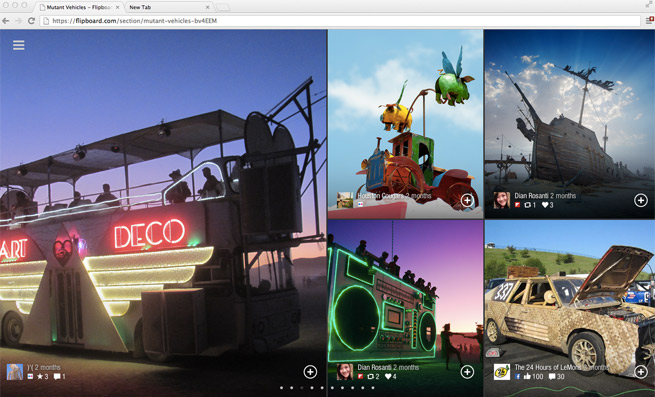Click the comment icon showing 30 on the LeMons tile

(x=552, y=377)
